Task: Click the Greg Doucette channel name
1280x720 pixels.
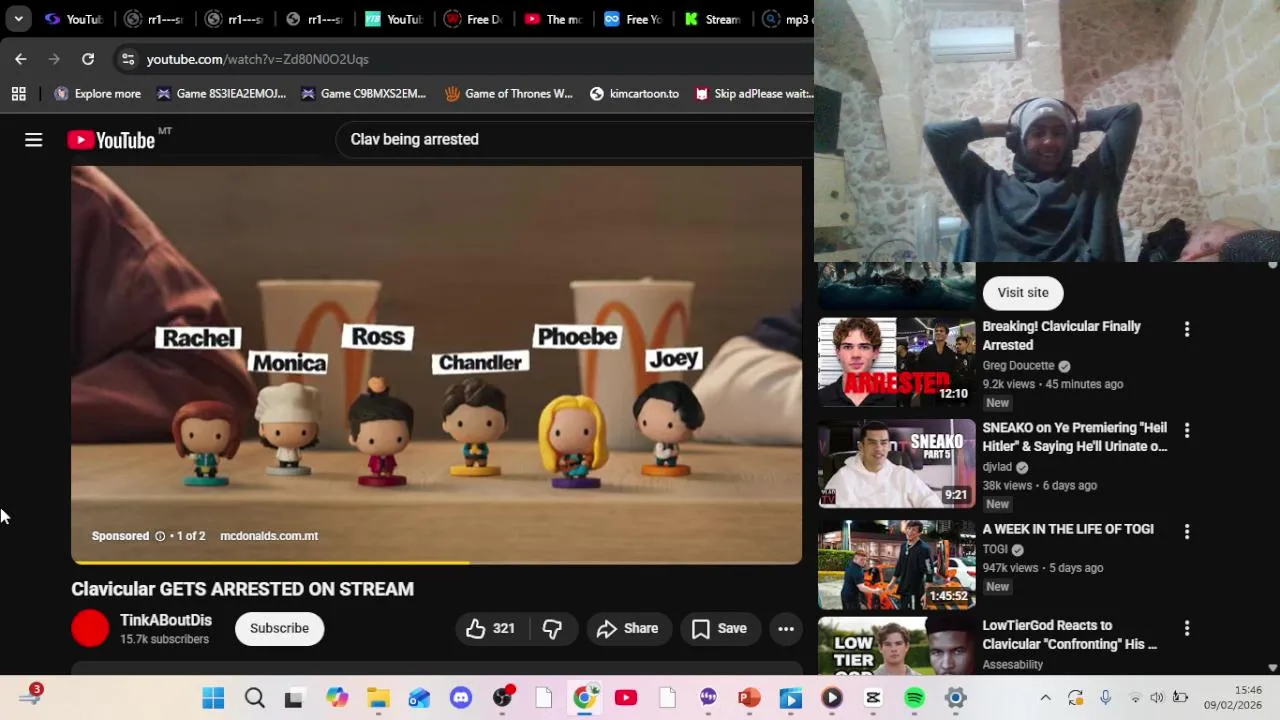Action: coord(1018,366)
